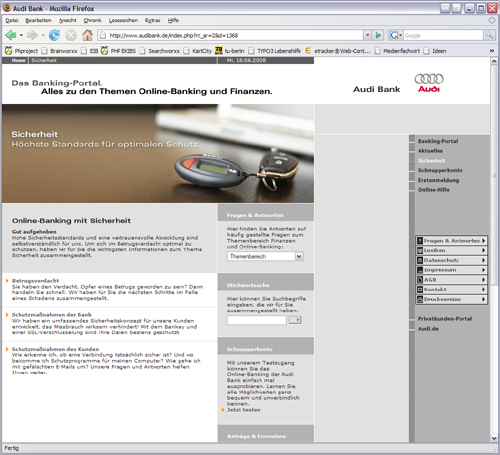Screen dimensions: 500x455
Task: Click the search magnifier icon
Action: (x=489, y=35)
